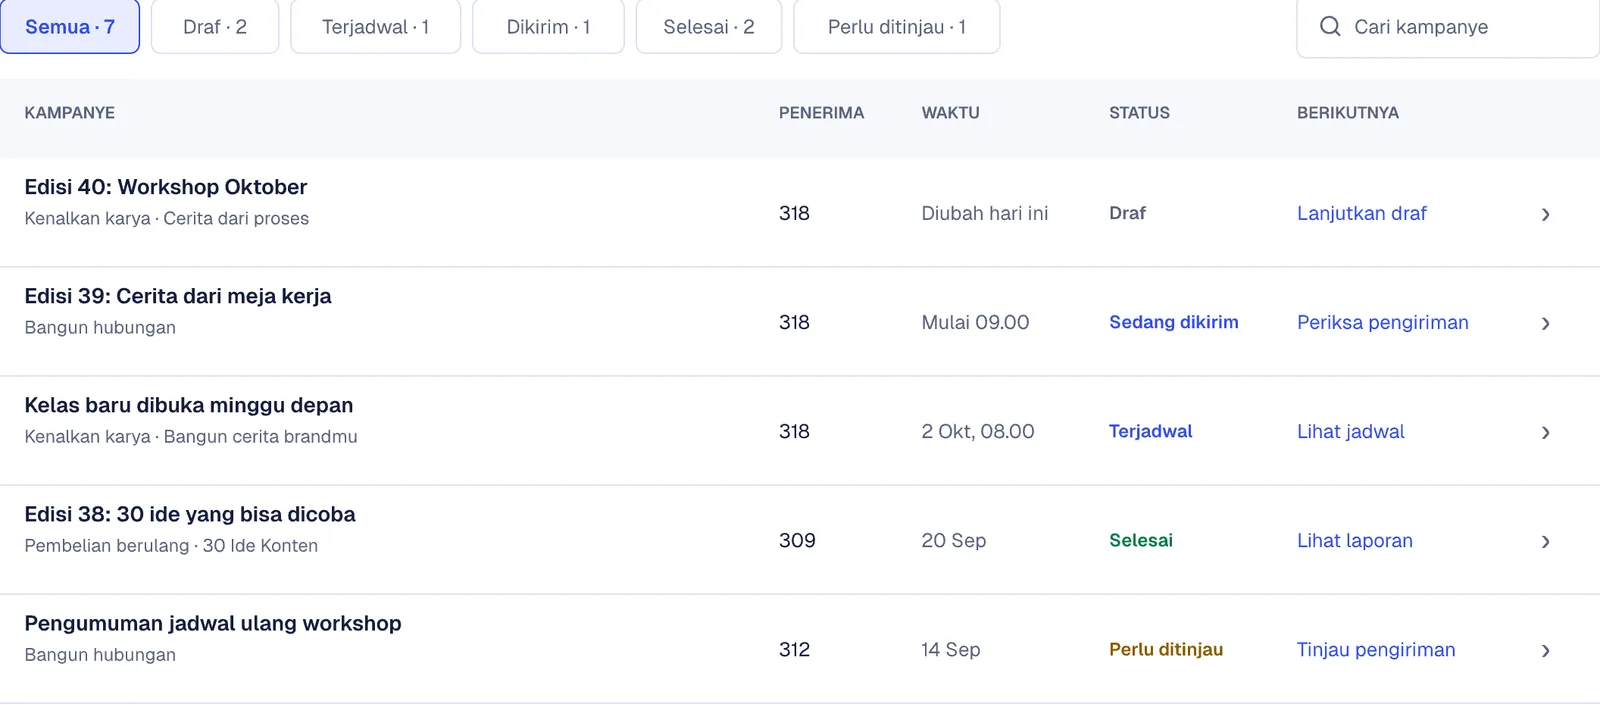
Task: Focus the Cari kampanye search field
Action: coord(1448,27)
